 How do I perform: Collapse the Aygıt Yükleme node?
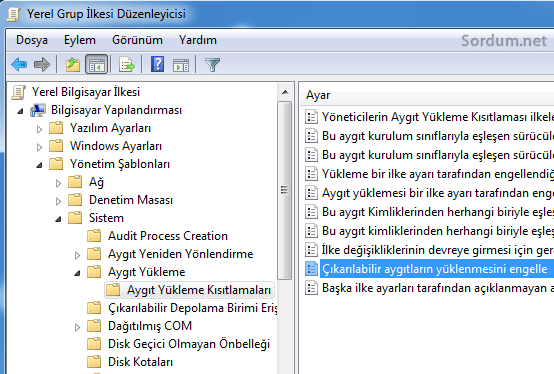point(78,273)
